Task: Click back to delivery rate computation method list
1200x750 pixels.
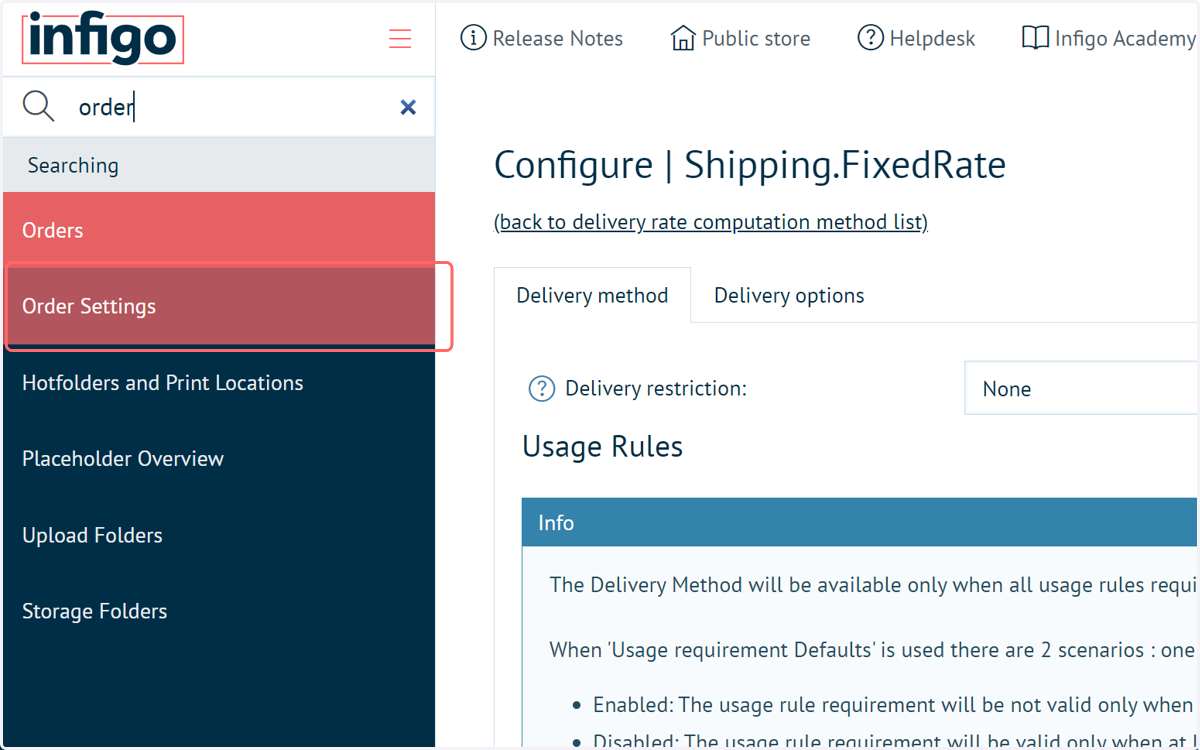Action: tap(711, 222)
